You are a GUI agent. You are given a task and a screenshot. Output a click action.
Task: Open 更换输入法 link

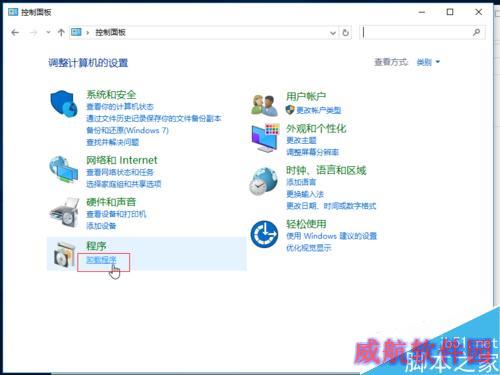coord(305,194)
